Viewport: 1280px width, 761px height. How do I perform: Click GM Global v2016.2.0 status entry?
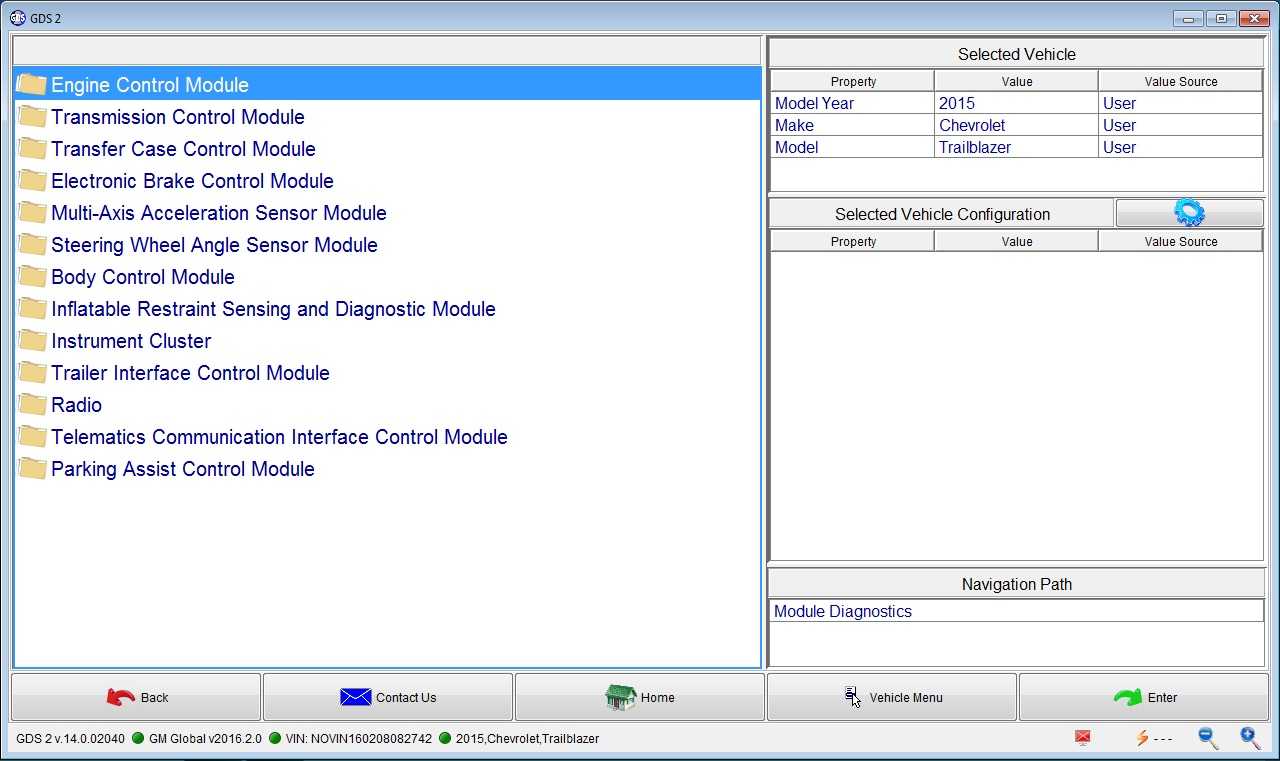click(205, 738)
